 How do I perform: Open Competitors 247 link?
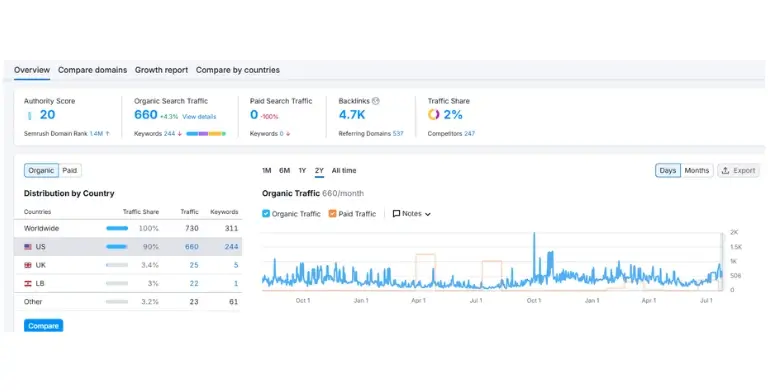point(469,134)
